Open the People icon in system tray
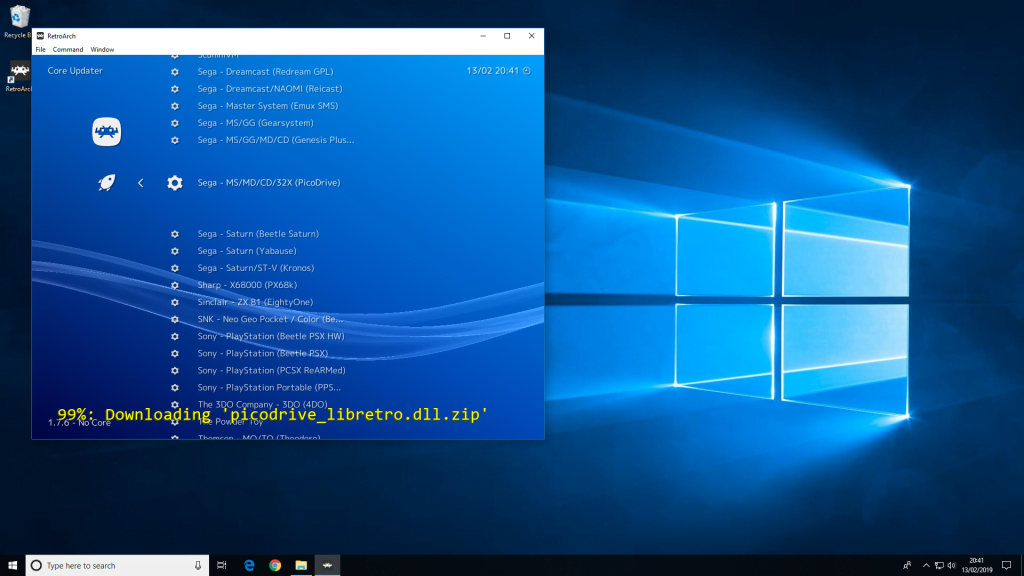This screenshot has height=576, width=1024. [907, 566]
